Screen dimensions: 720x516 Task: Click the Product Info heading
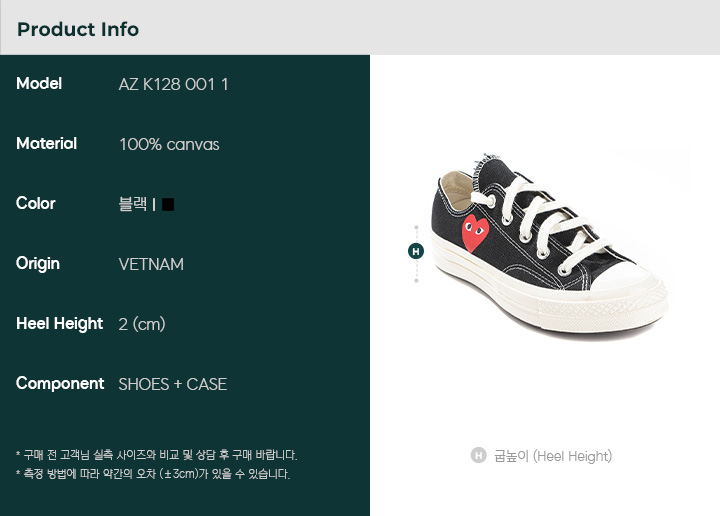click(78, 29)
